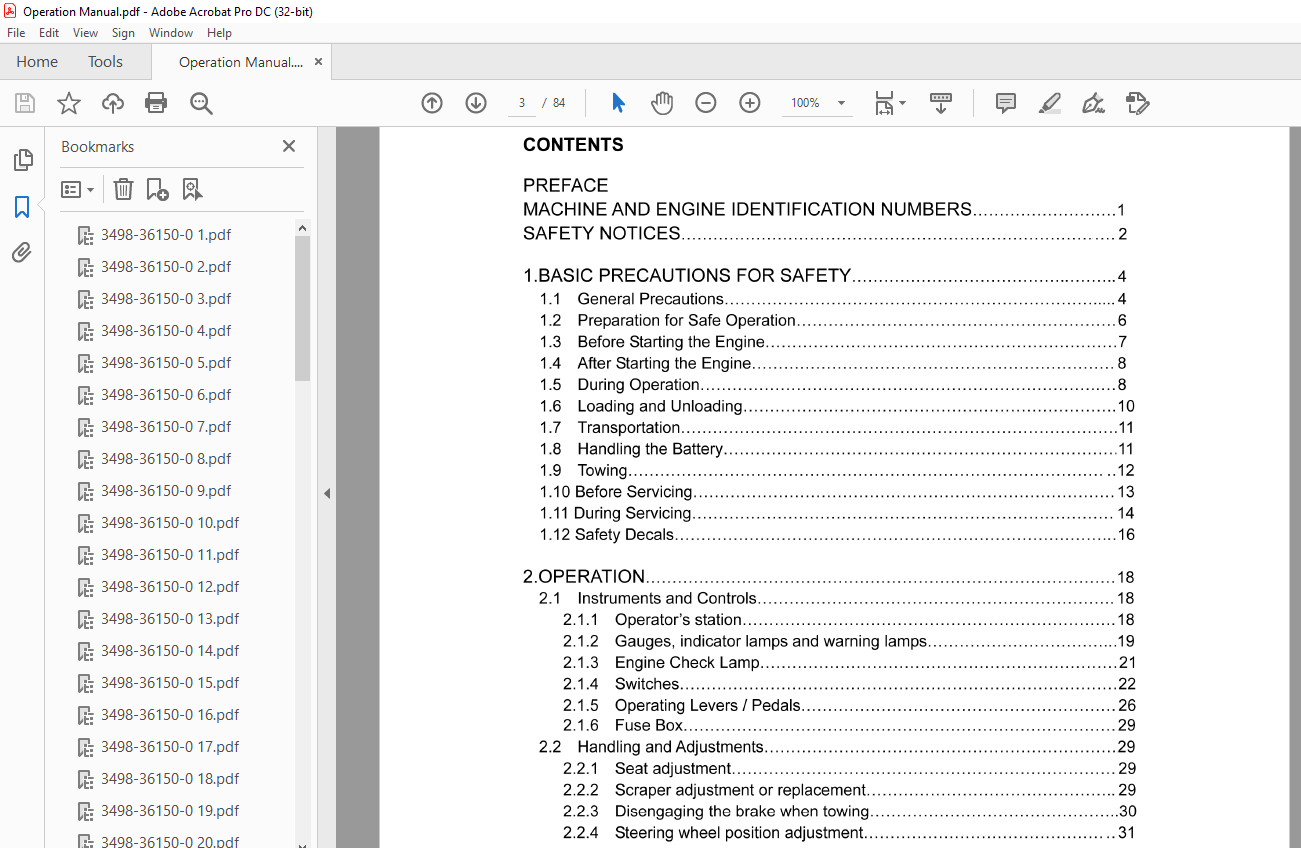Click the '2.OPERATION' contents heading

[828, 577]
